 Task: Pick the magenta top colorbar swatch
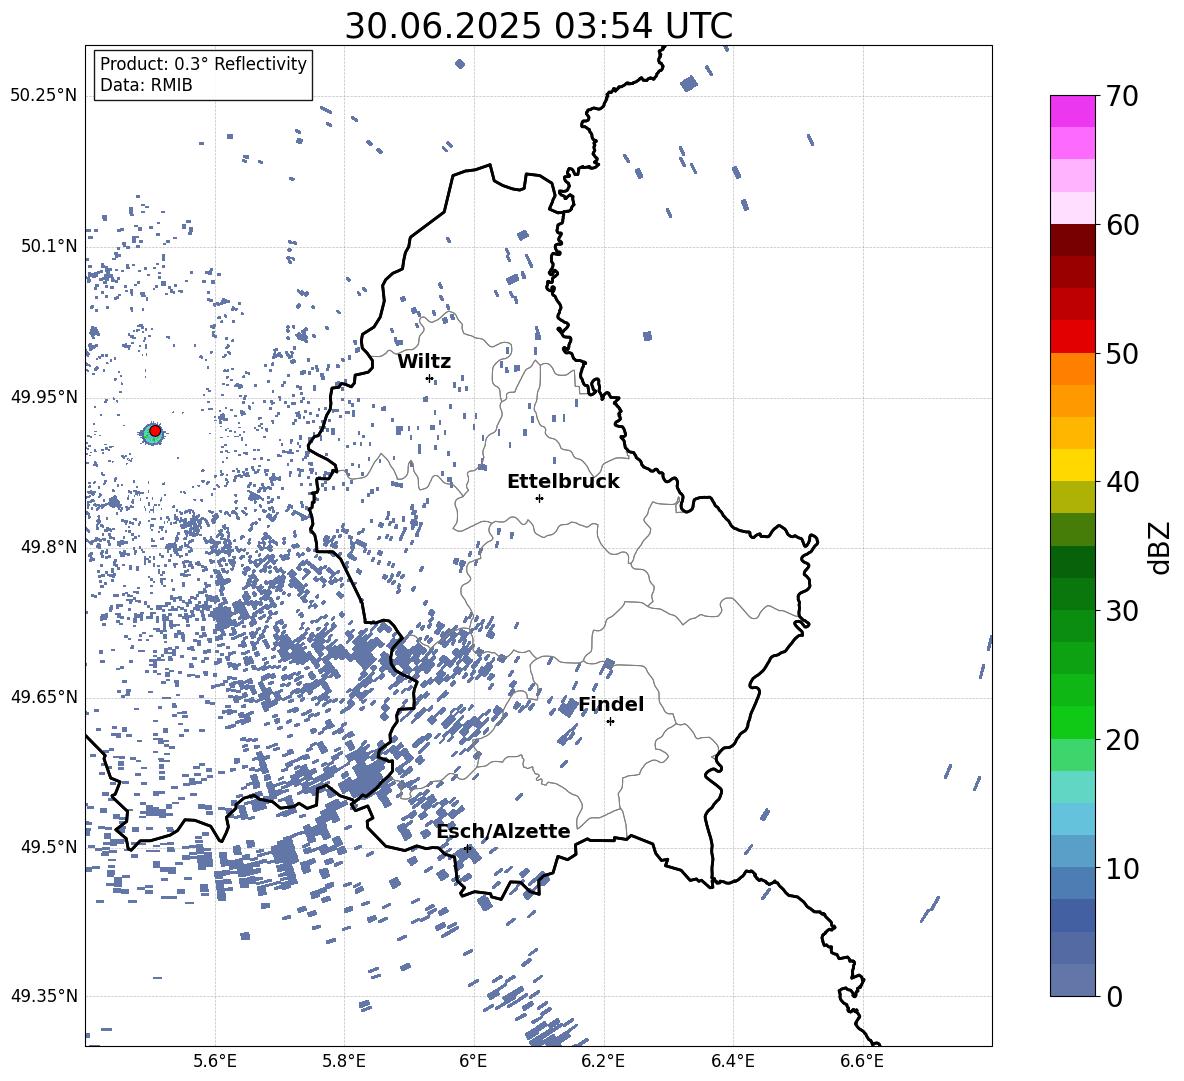coord(1072,111)
